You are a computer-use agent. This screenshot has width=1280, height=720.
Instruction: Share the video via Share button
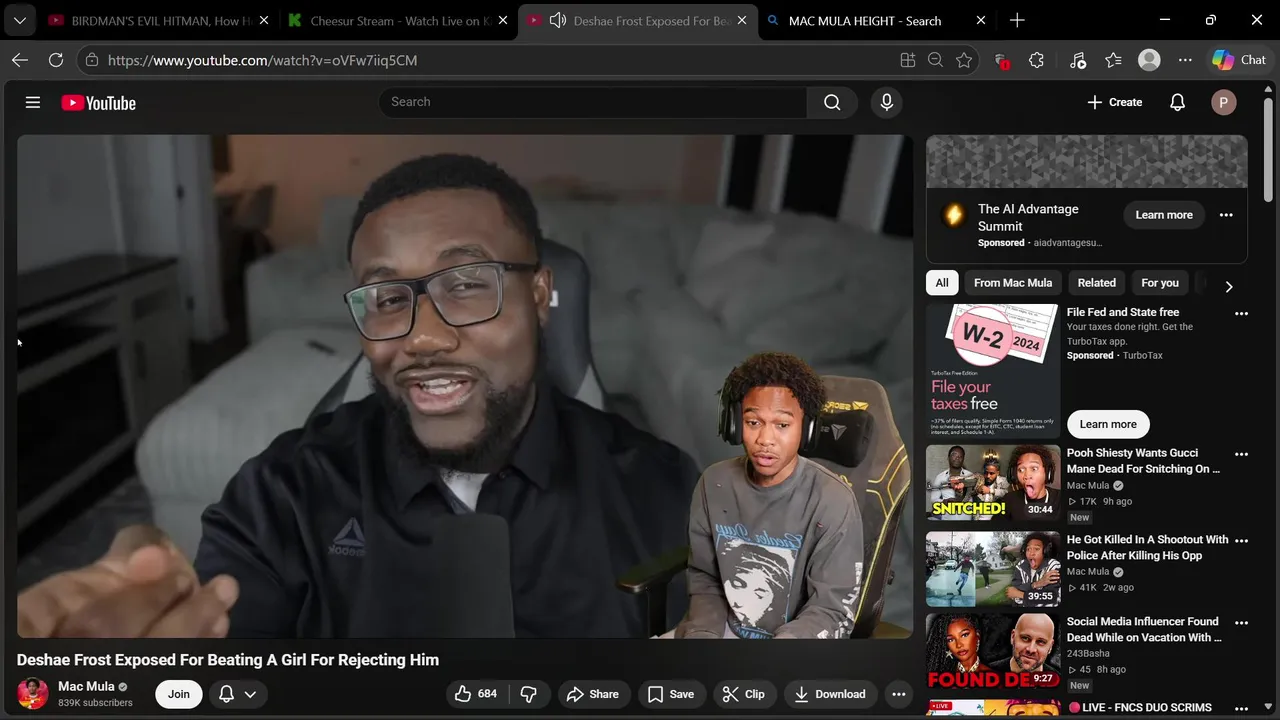pyautogui.click(x=593, y=694)
